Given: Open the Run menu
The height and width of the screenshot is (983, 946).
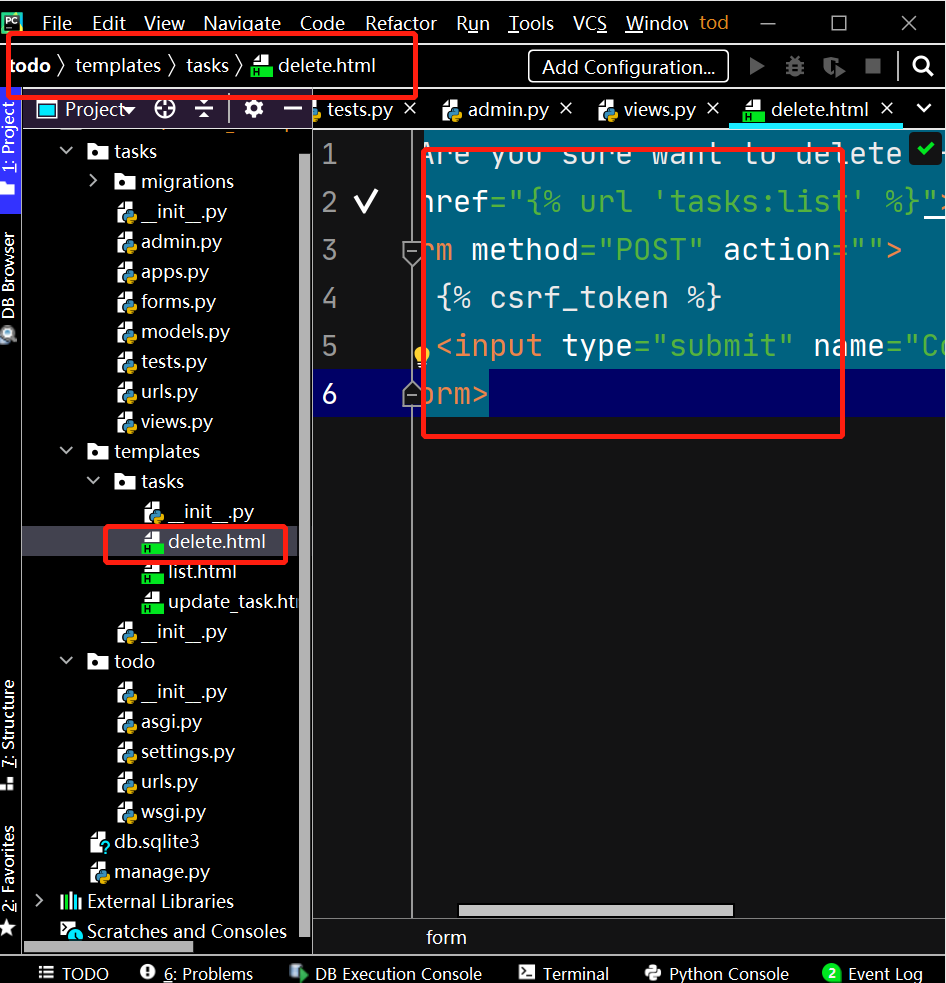Looking at the screenshot, I should coord(473,23).
